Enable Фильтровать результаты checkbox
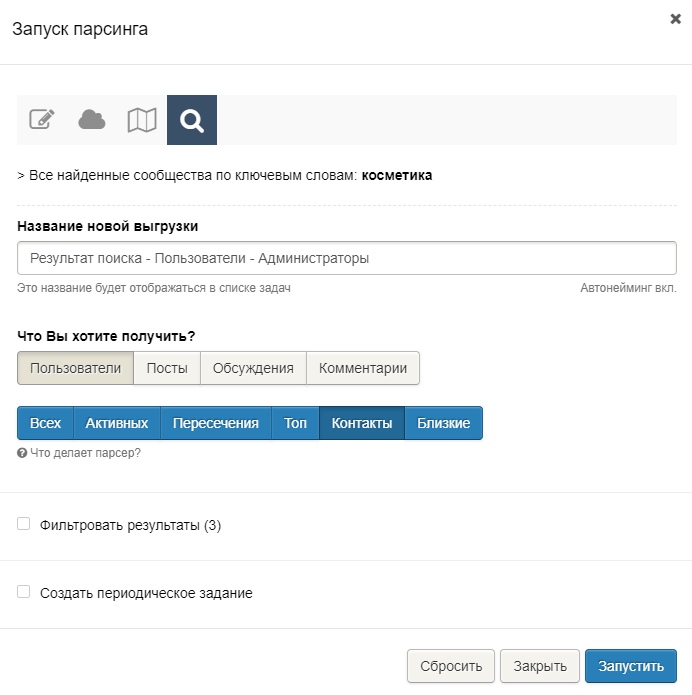This screenshot has height=695, width=692. [x=24, y=524]
